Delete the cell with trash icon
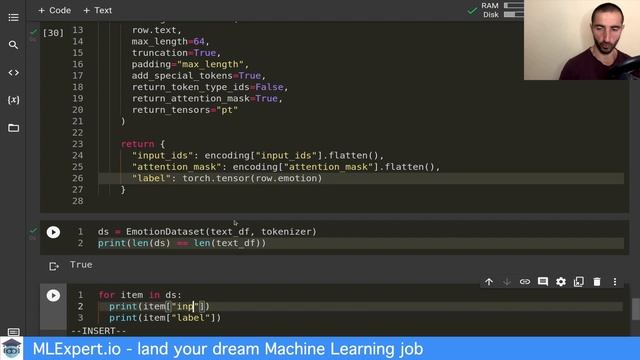Image resolution: width=640 pixels, height=360 pixels. pyautogui.click(x=597, y=282)
